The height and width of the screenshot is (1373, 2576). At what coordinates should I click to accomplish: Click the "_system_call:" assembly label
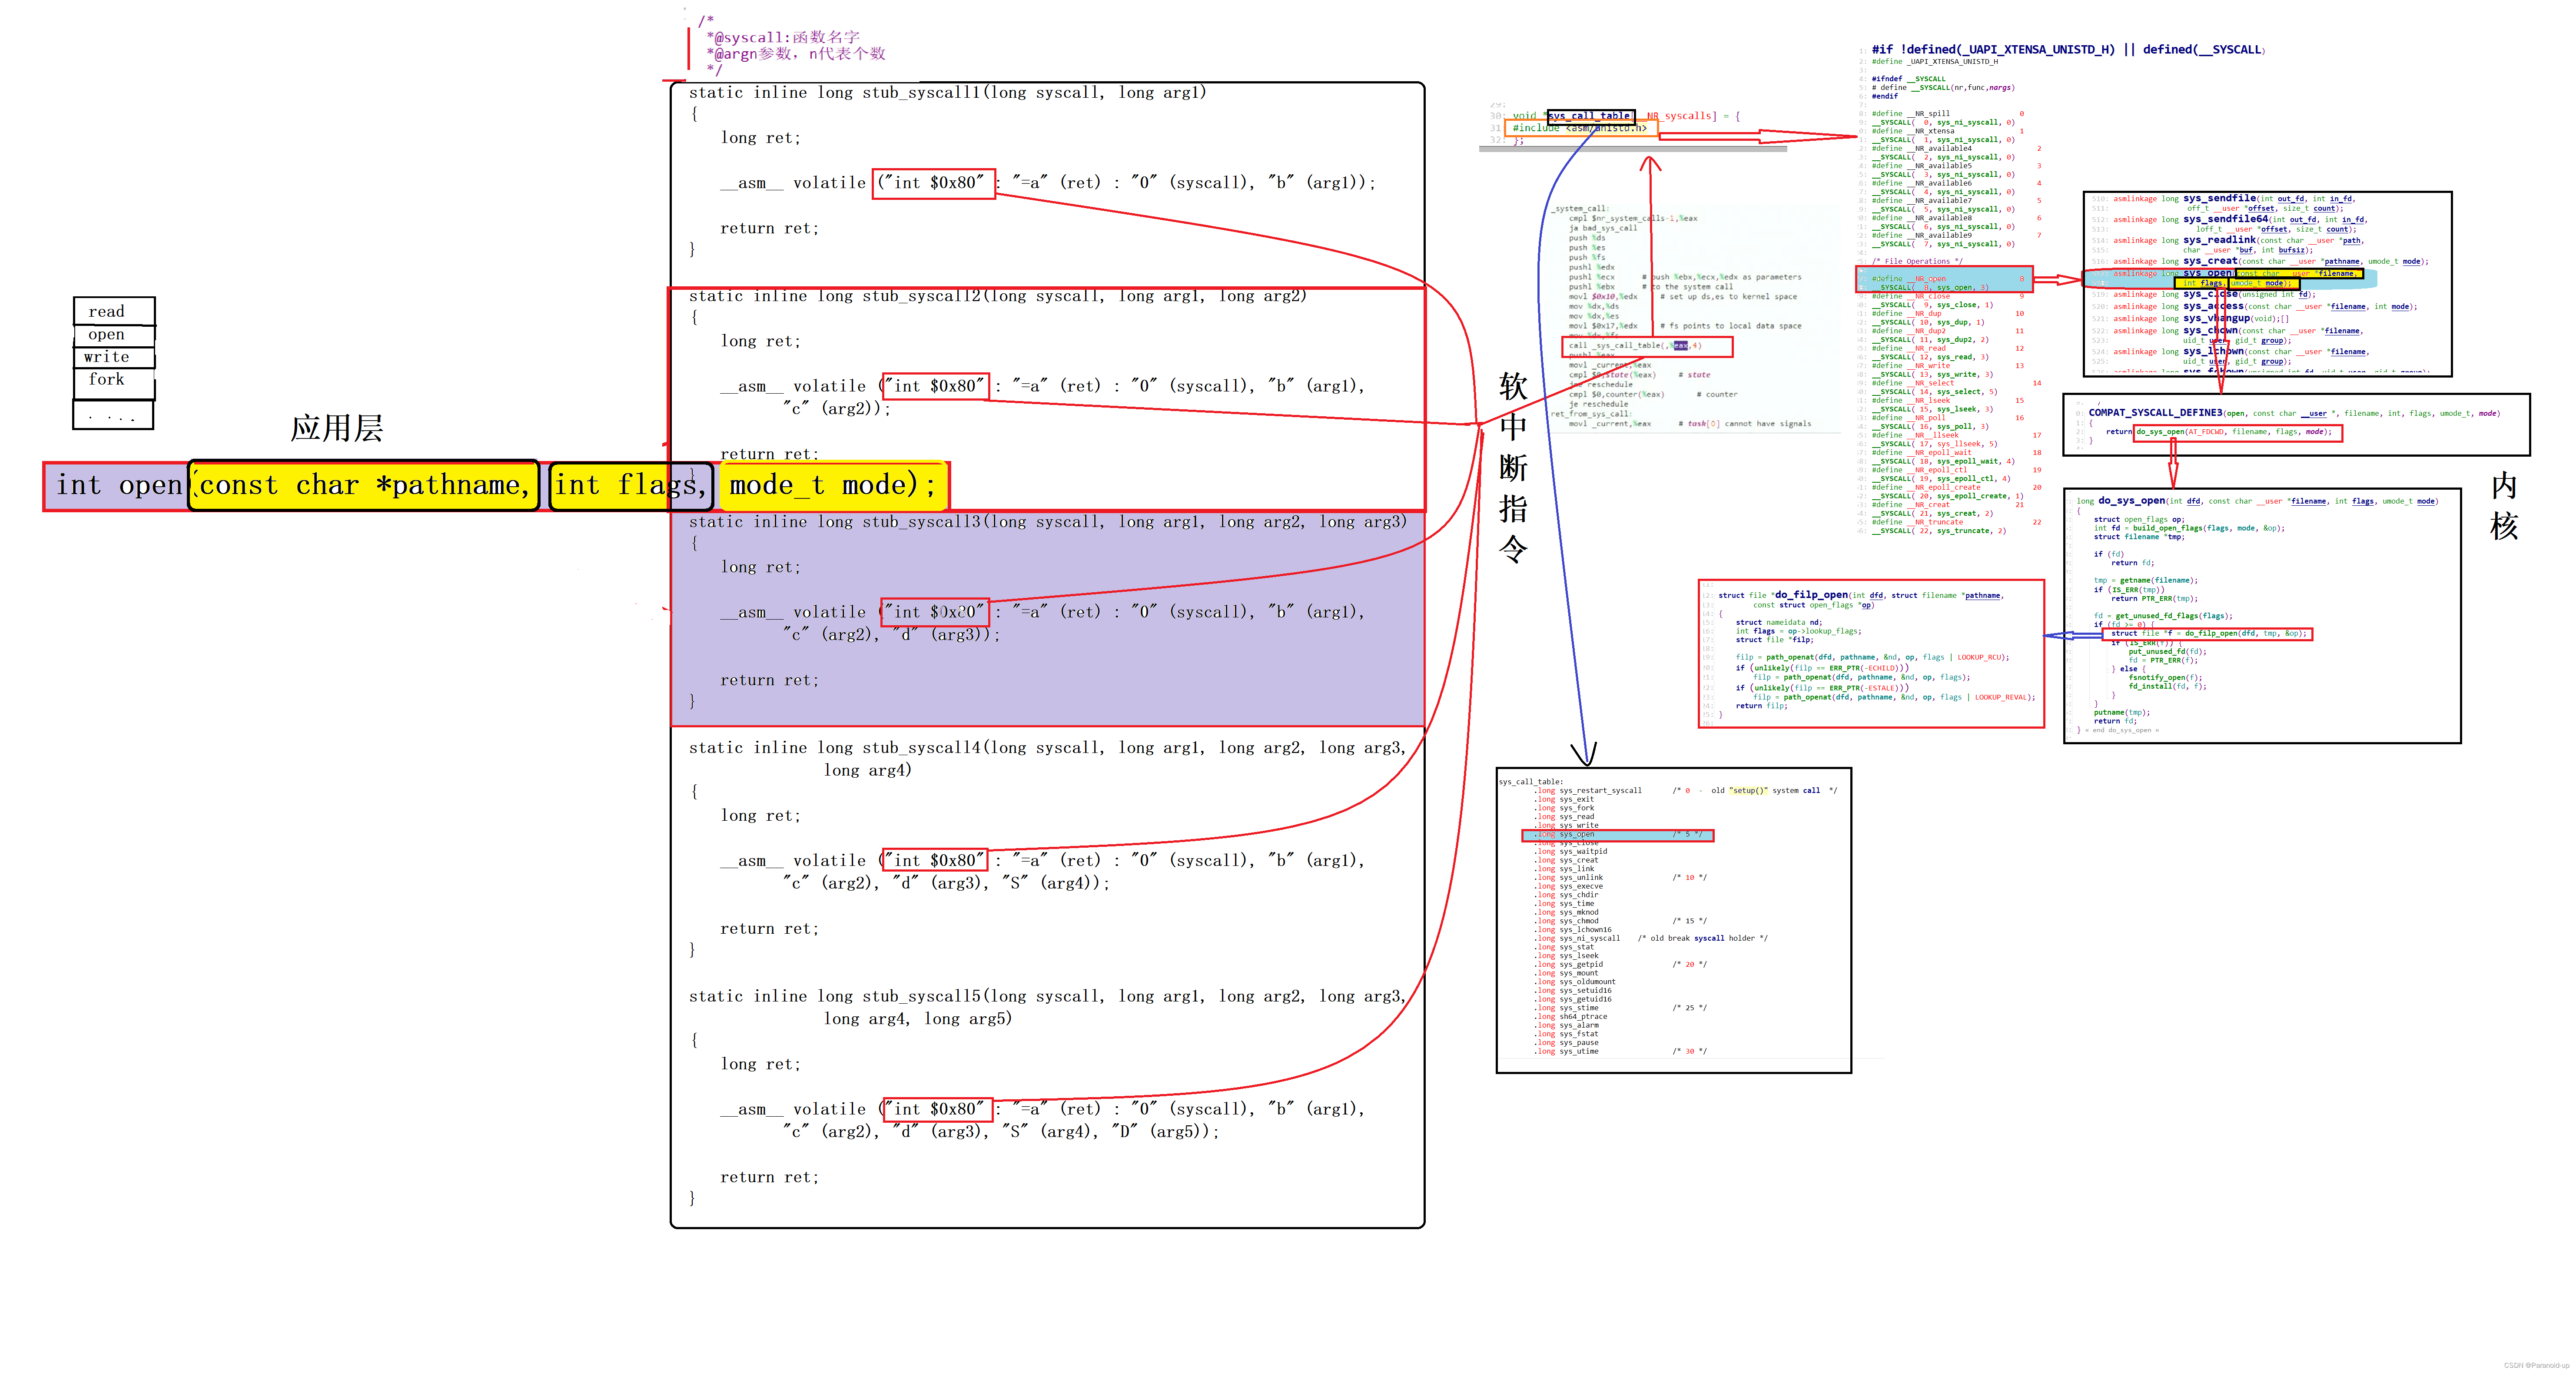[1580, 209]
